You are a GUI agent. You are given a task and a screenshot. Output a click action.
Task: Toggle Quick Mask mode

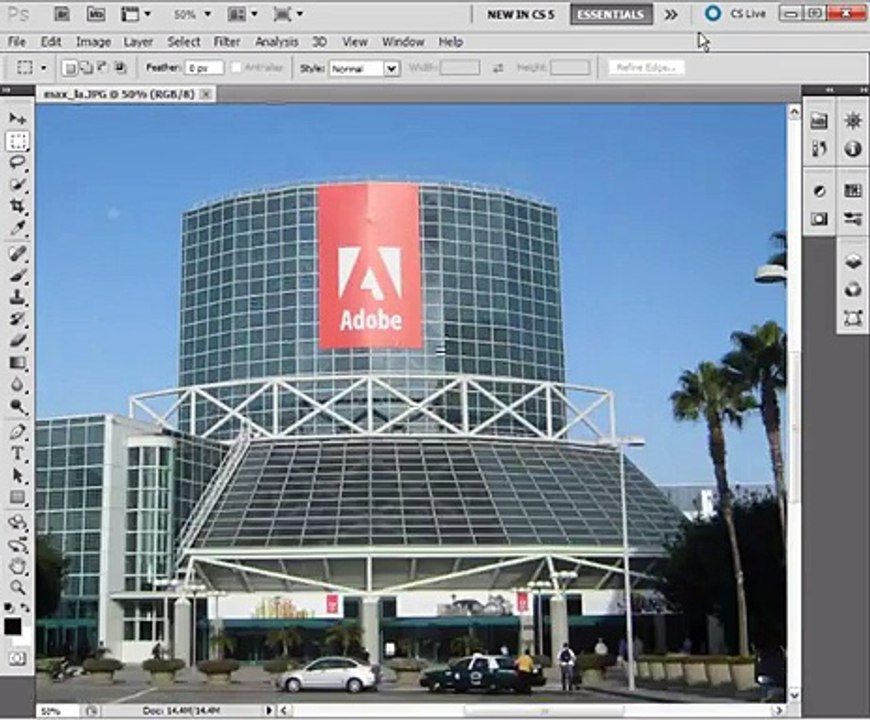[x=17, y=658]
